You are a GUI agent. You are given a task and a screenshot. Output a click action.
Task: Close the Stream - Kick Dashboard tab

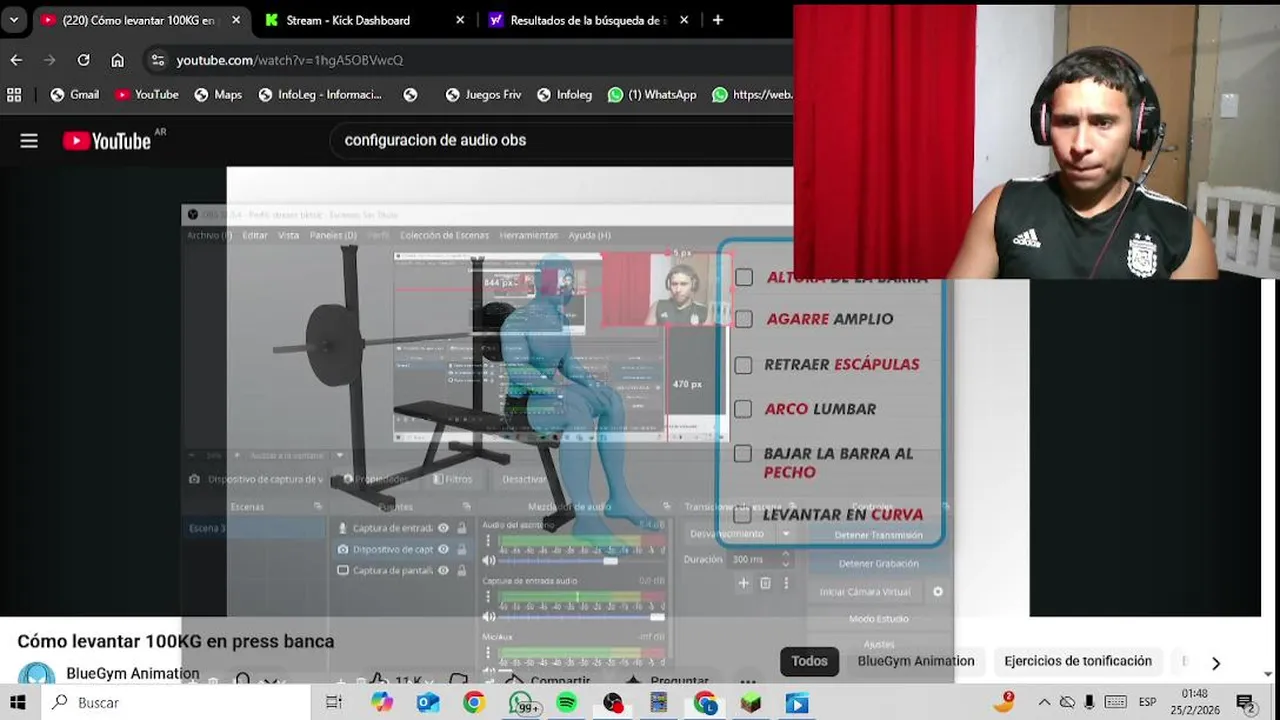pos(460,20)
